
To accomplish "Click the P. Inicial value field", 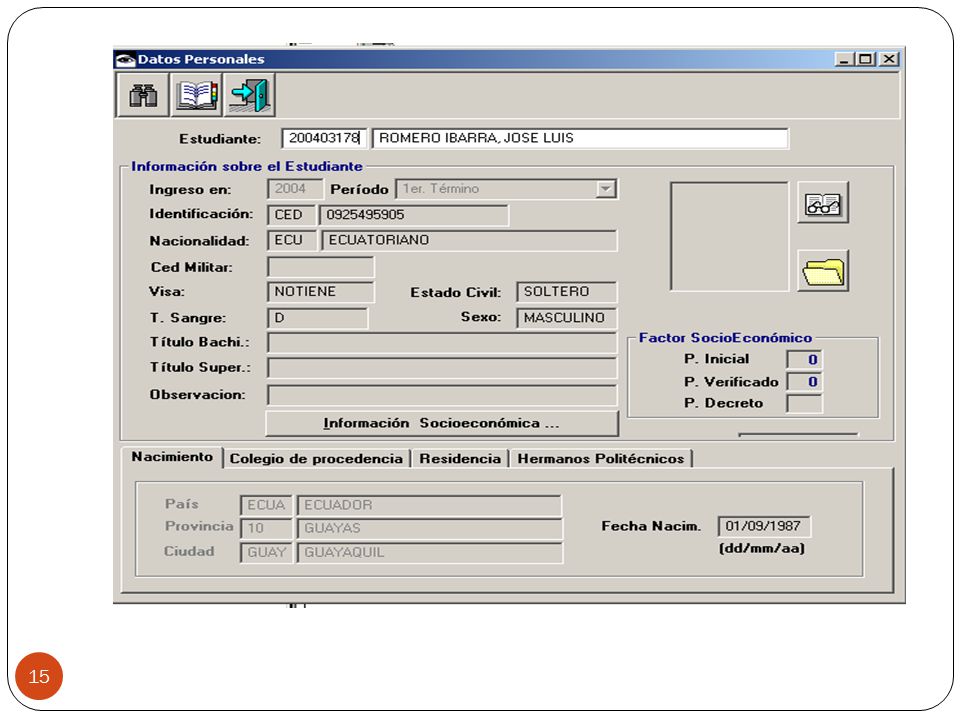I will 804,359.
